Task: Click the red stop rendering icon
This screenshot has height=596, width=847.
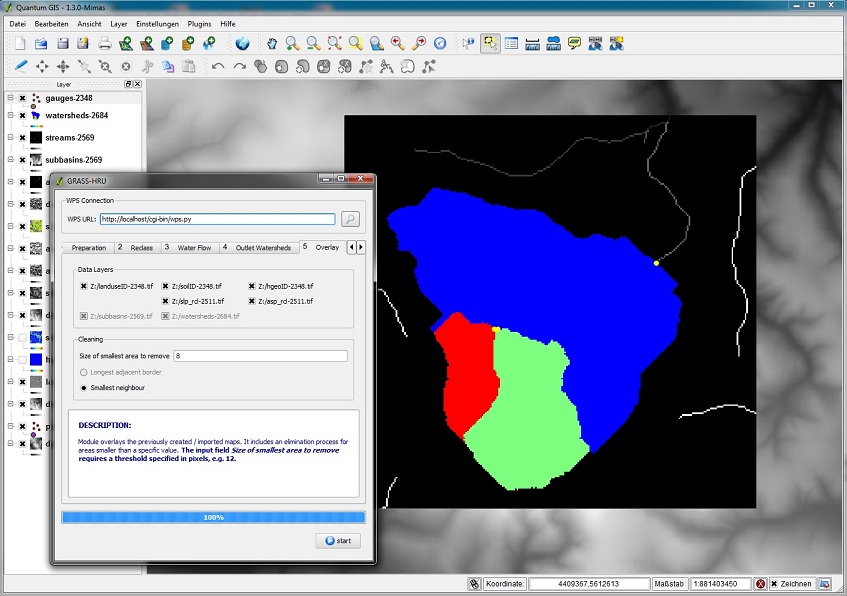Action: coord(761,584)
